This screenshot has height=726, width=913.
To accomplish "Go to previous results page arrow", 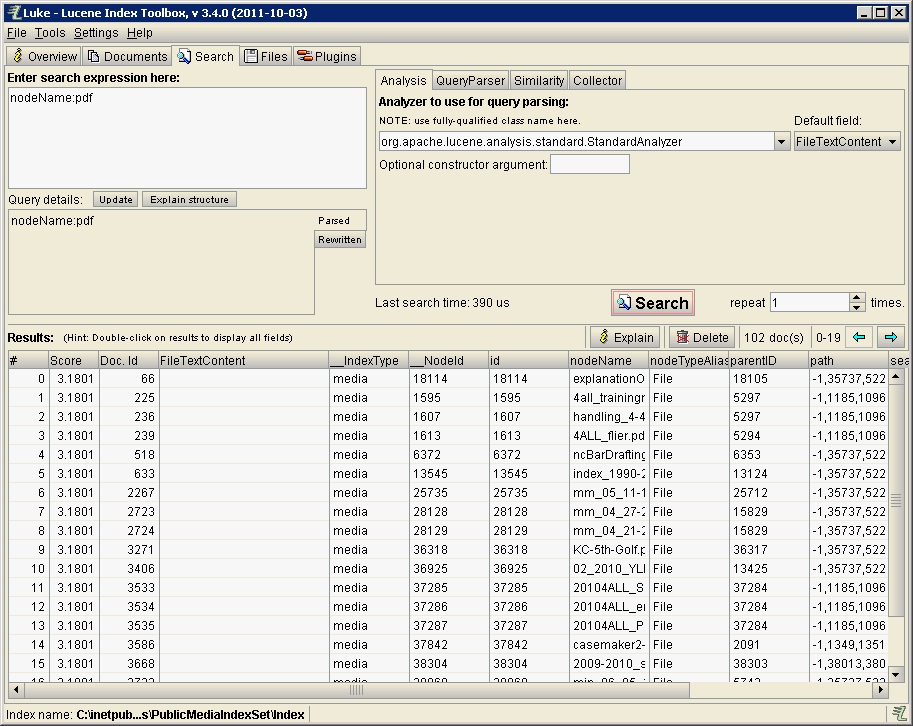I will point(858,337).
